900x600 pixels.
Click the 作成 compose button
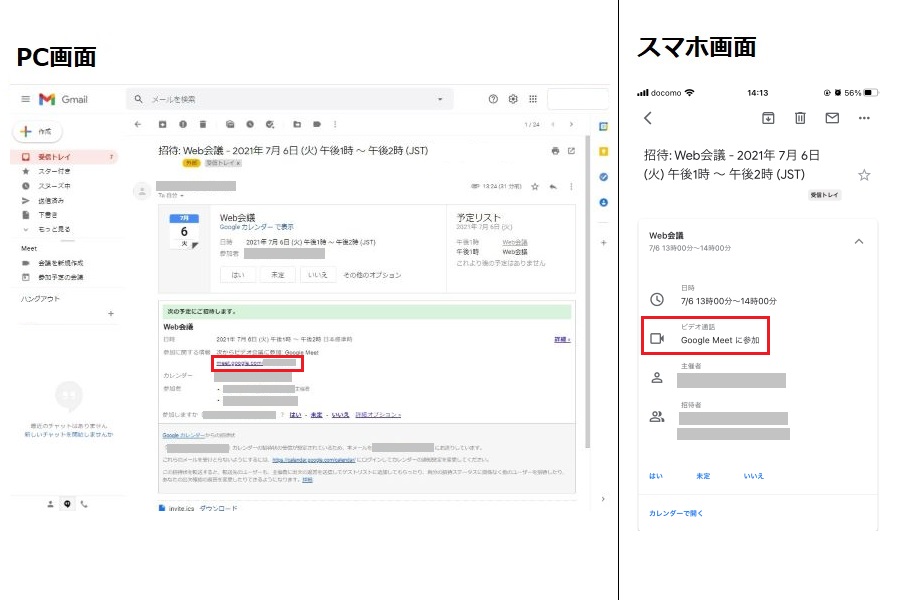coord(37,131)
